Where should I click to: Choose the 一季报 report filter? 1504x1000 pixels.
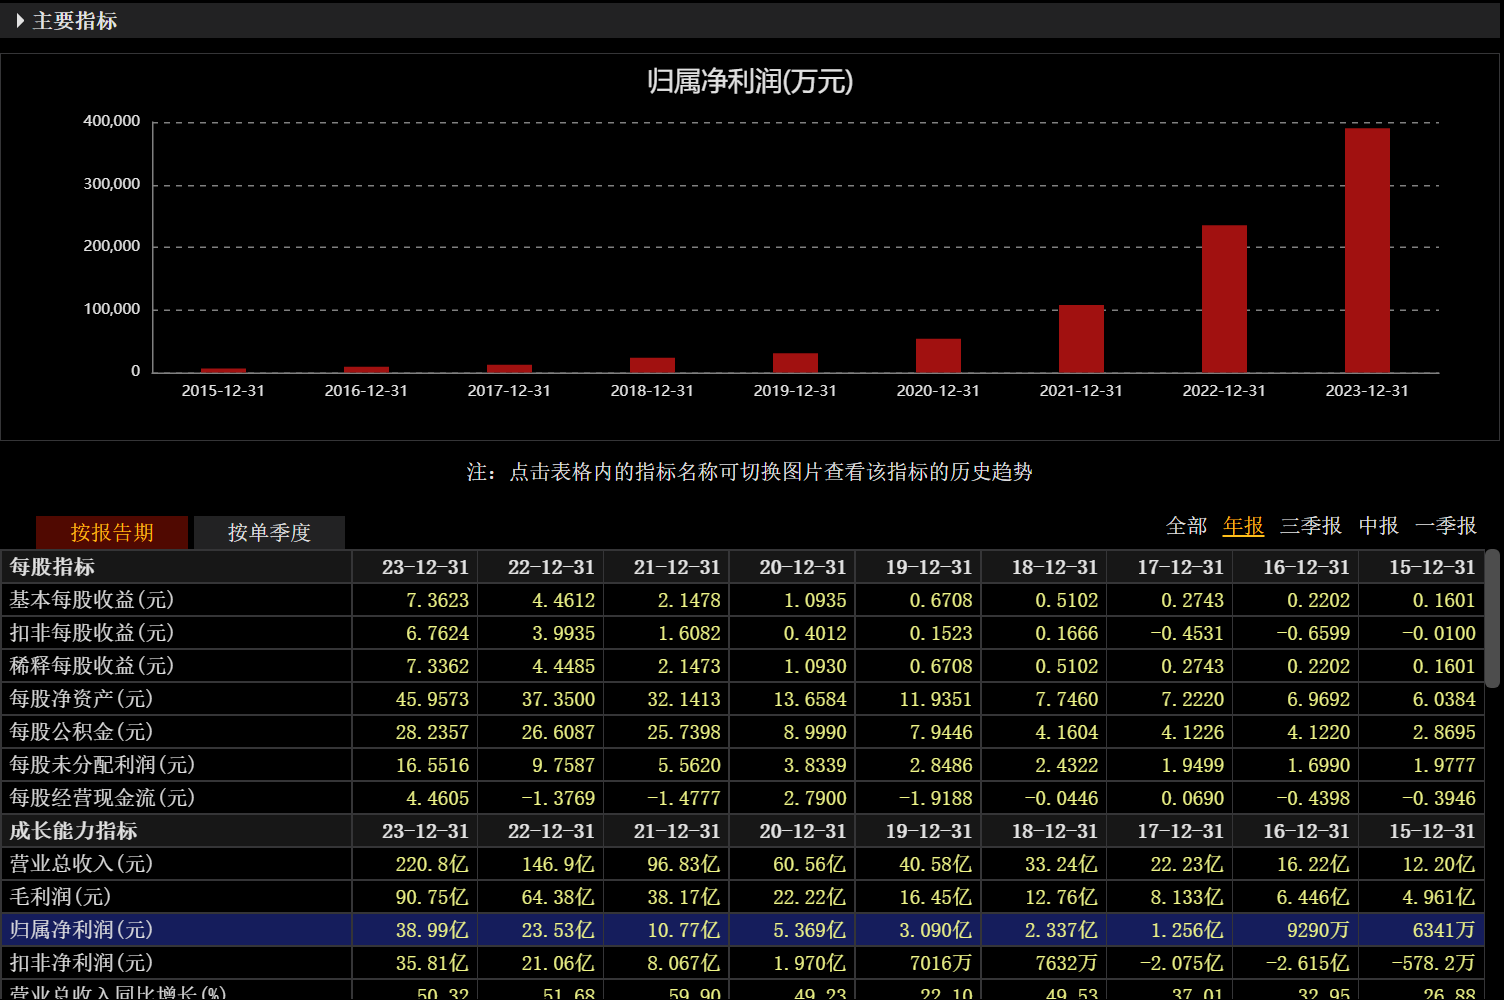[1445, 526]
